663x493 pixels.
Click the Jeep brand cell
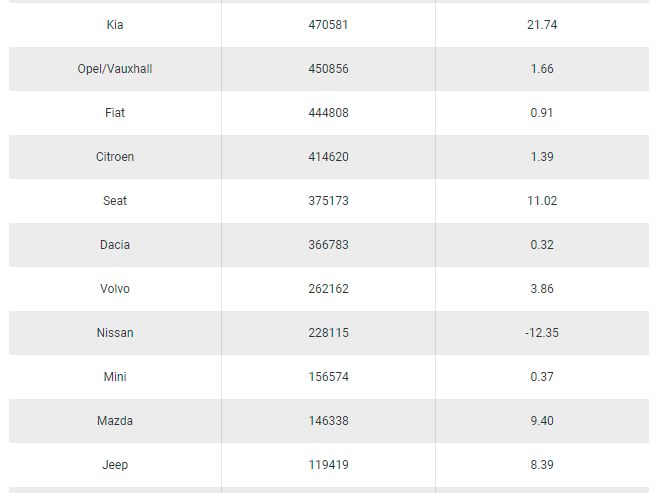pyautogui.click(x=115, y=465)
